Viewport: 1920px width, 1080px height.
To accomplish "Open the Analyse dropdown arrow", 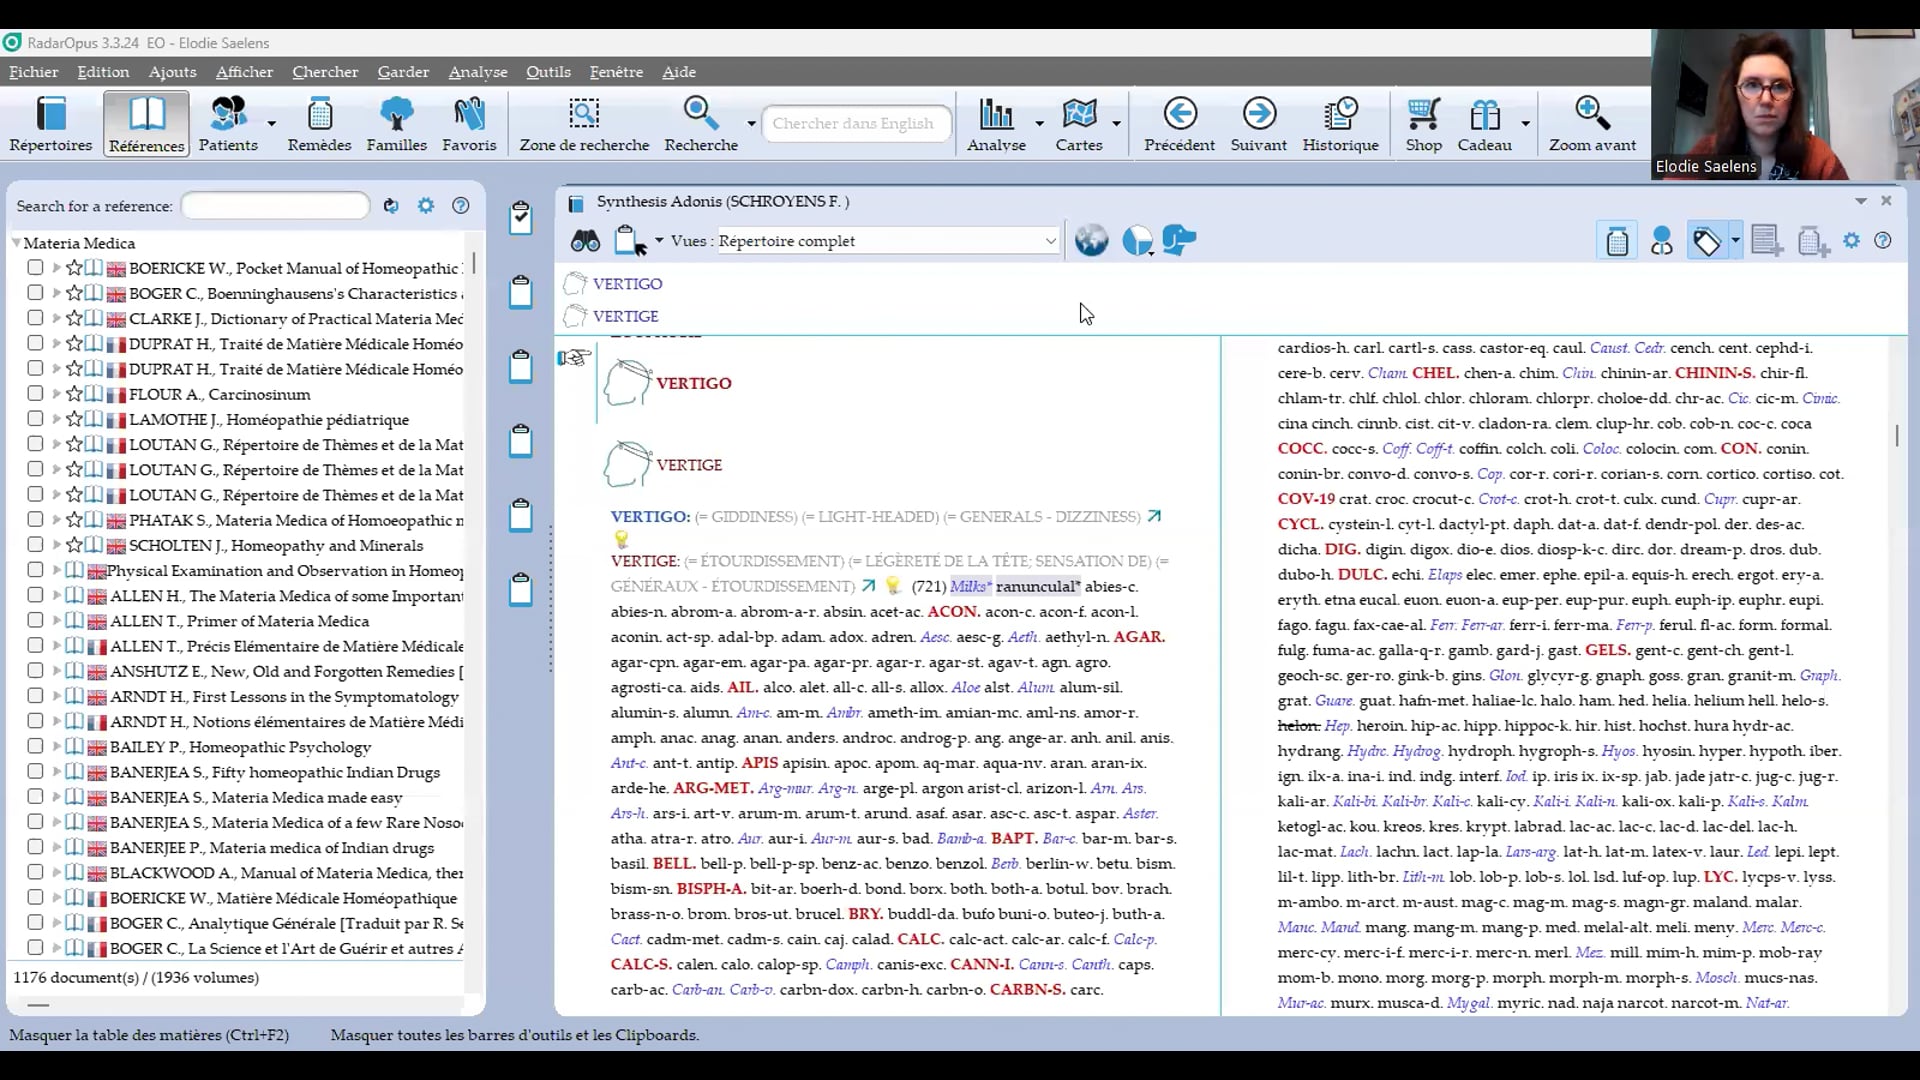I will pos(1039,124).
